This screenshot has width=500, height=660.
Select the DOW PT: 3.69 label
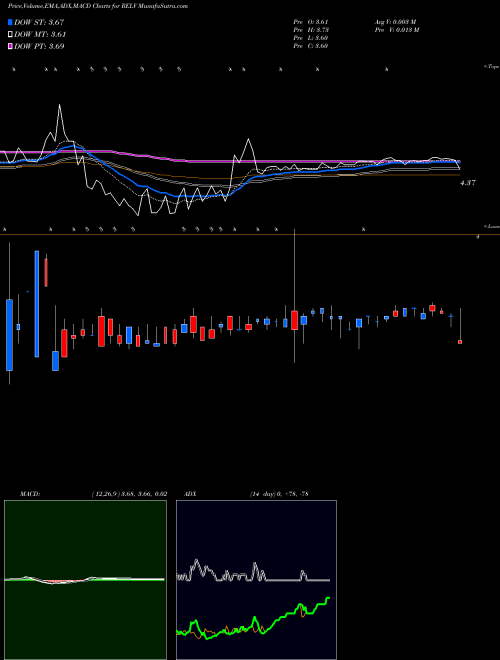click(x=39, y=46)
